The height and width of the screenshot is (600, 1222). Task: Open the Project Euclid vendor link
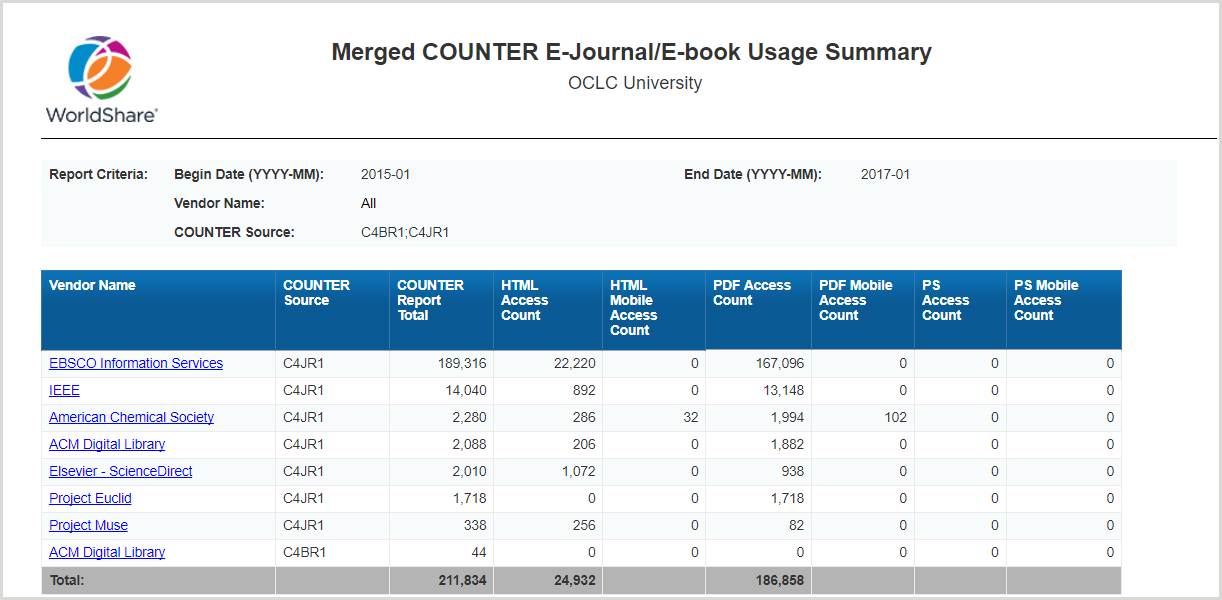(90, 498)
